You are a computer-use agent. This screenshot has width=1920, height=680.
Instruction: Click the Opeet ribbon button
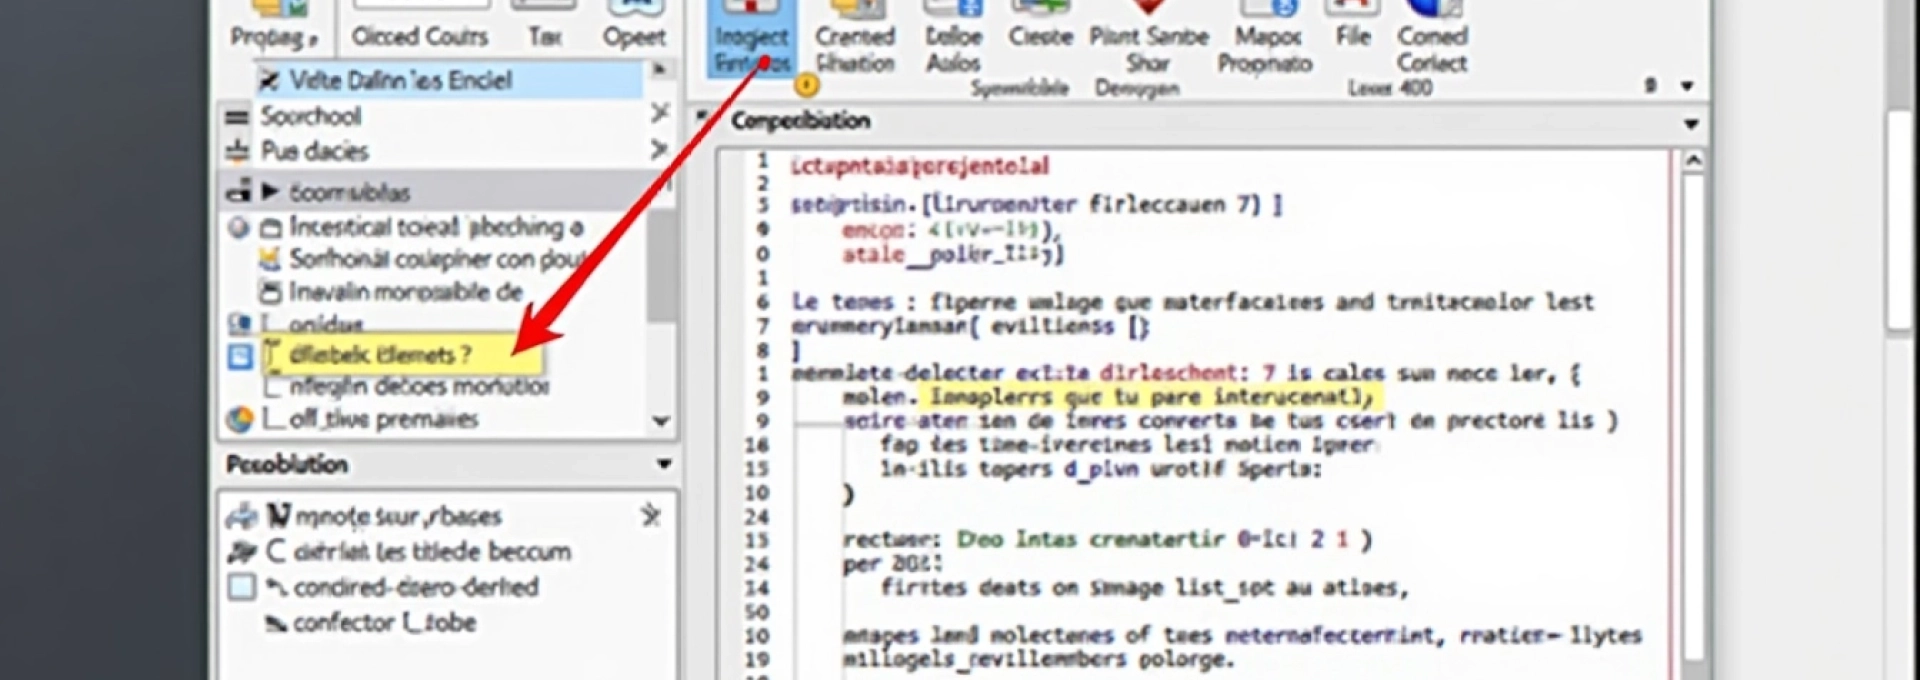[634, 26]
